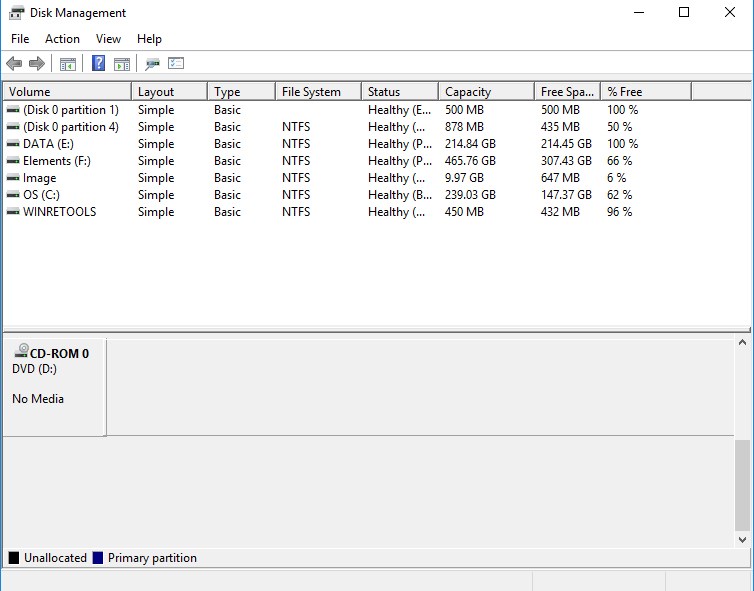
Task: Click the 214.45 GB free space cell
Action: (566, 144)
